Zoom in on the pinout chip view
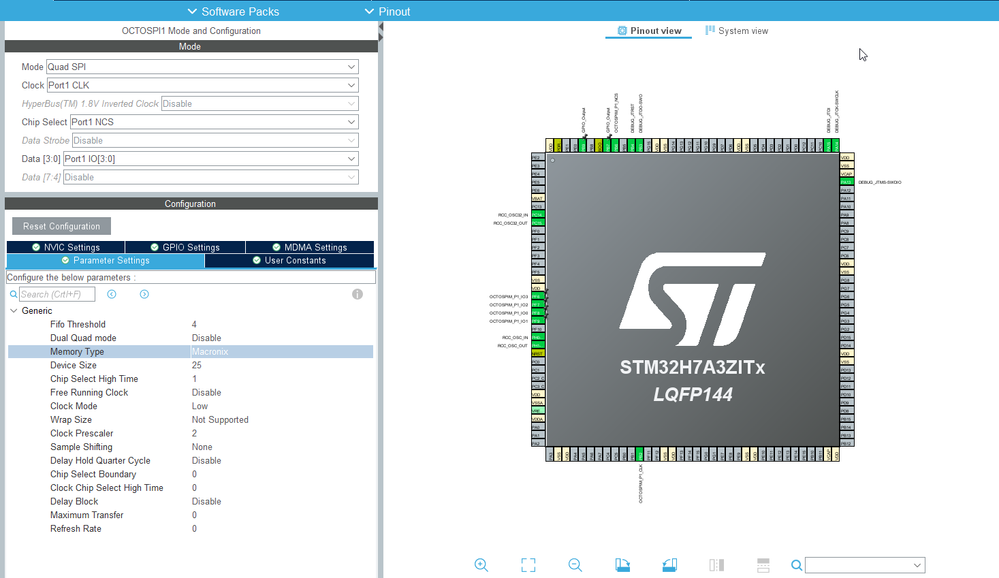The width and height of the screenshot is (999, 578). [x=481, y=565]
